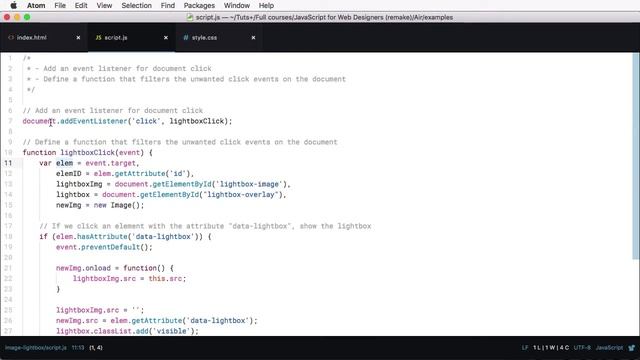Select the script.js tab
Viewport: 640px width, 360px height.
(x=131, y=38)
